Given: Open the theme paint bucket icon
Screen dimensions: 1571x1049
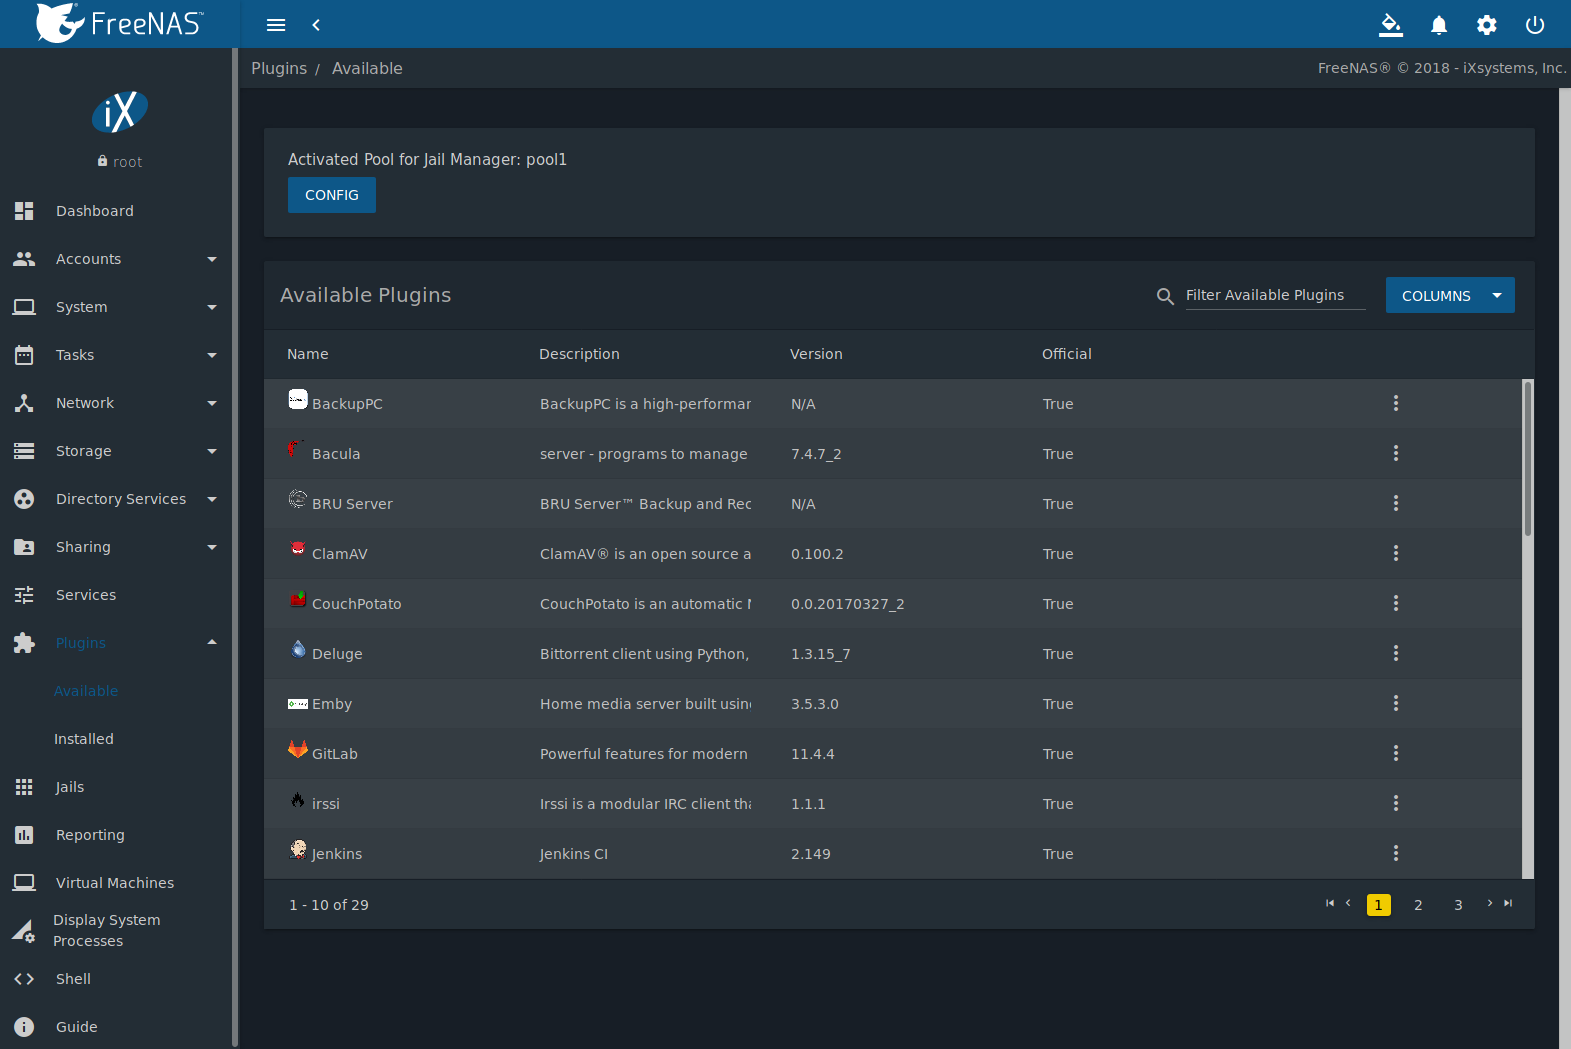Looking at the screenshot, I should pos(1390,25).
